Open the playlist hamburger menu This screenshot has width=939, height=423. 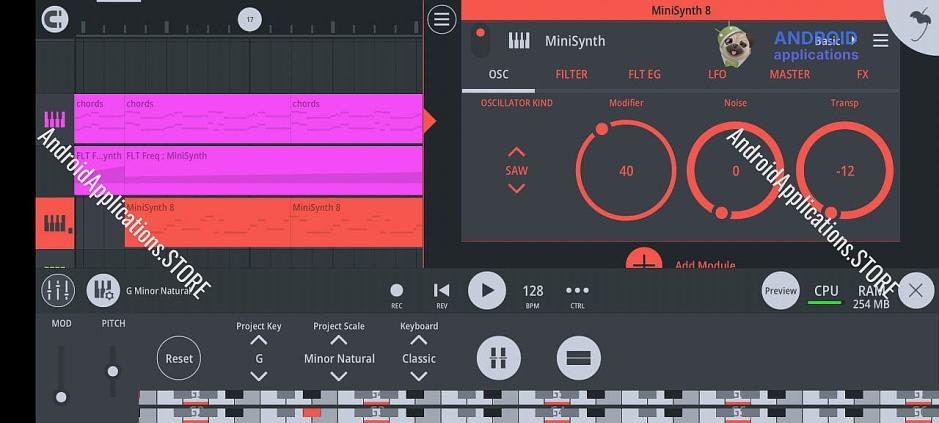(x=441, y=19)
